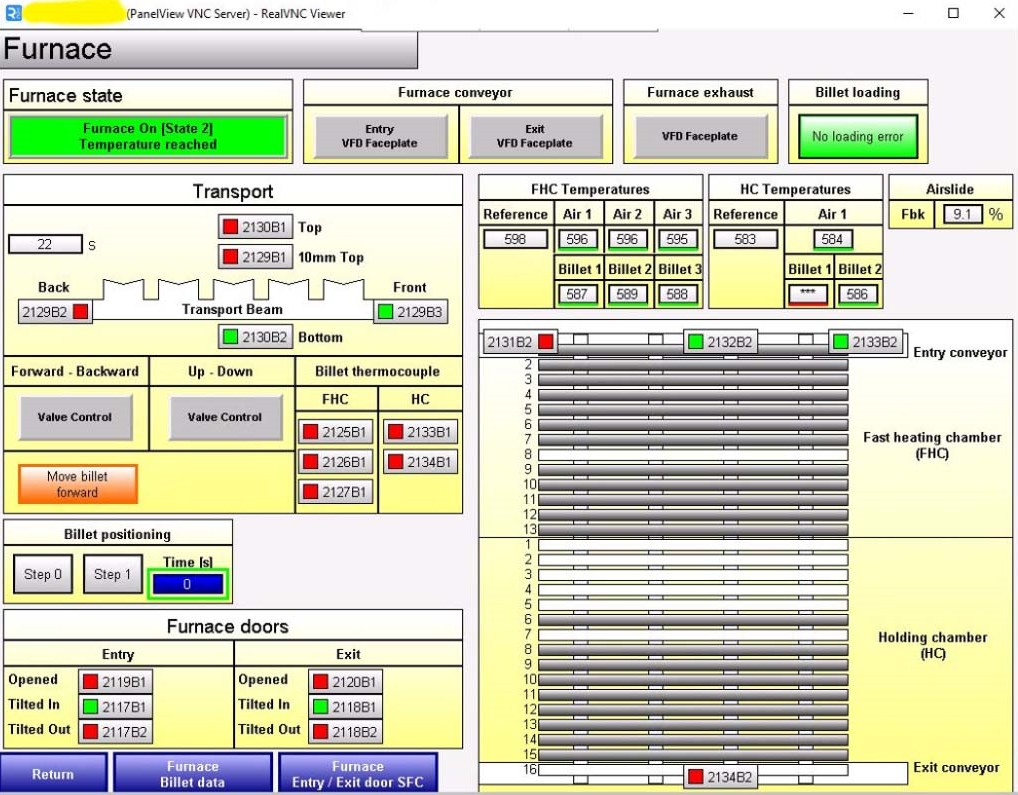Open the Entry VFD Faceplate

(x=380, y=136)
